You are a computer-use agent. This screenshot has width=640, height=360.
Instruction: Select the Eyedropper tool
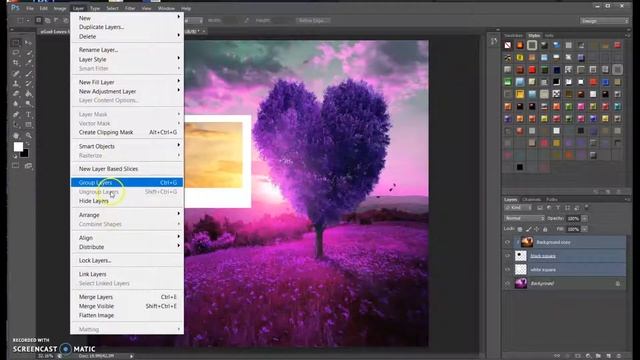[x=29, y=63]
